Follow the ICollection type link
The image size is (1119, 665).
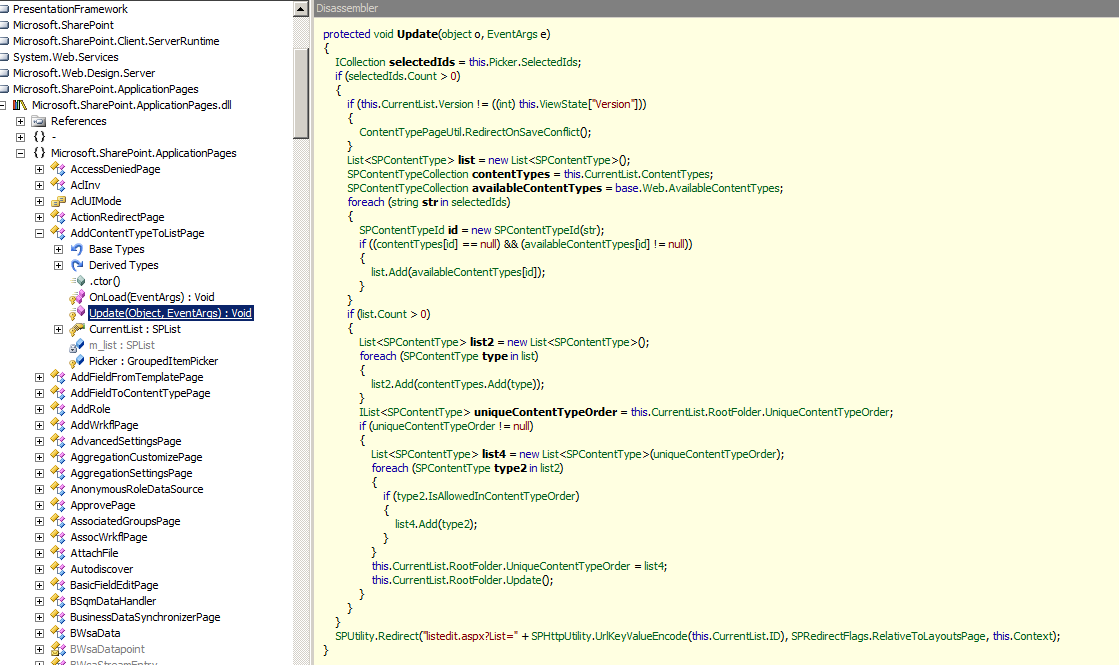(360, 62)
